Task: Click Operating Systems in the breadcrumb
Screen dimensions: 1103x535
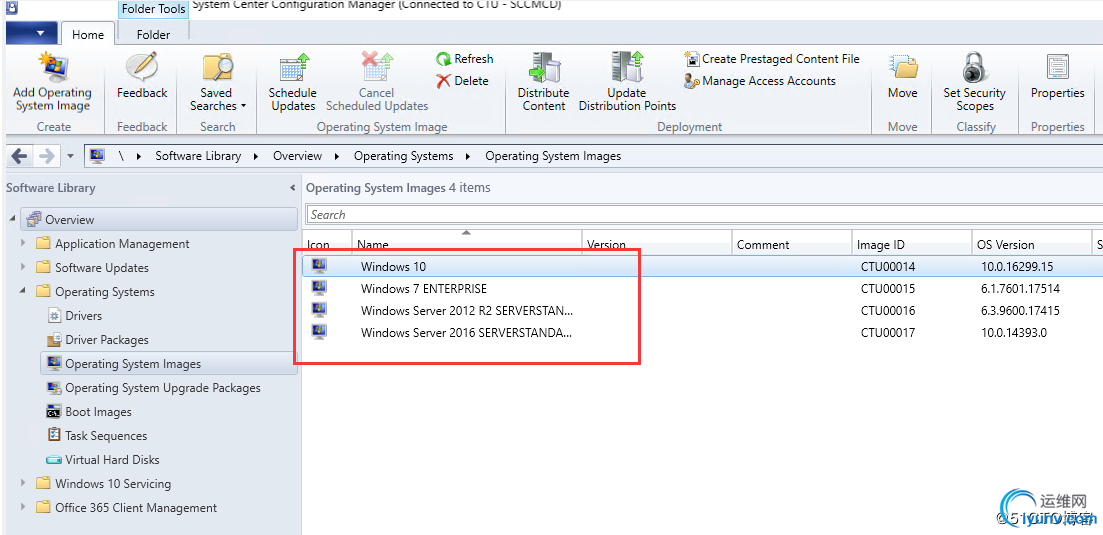Action: click(x=404, y=156)
